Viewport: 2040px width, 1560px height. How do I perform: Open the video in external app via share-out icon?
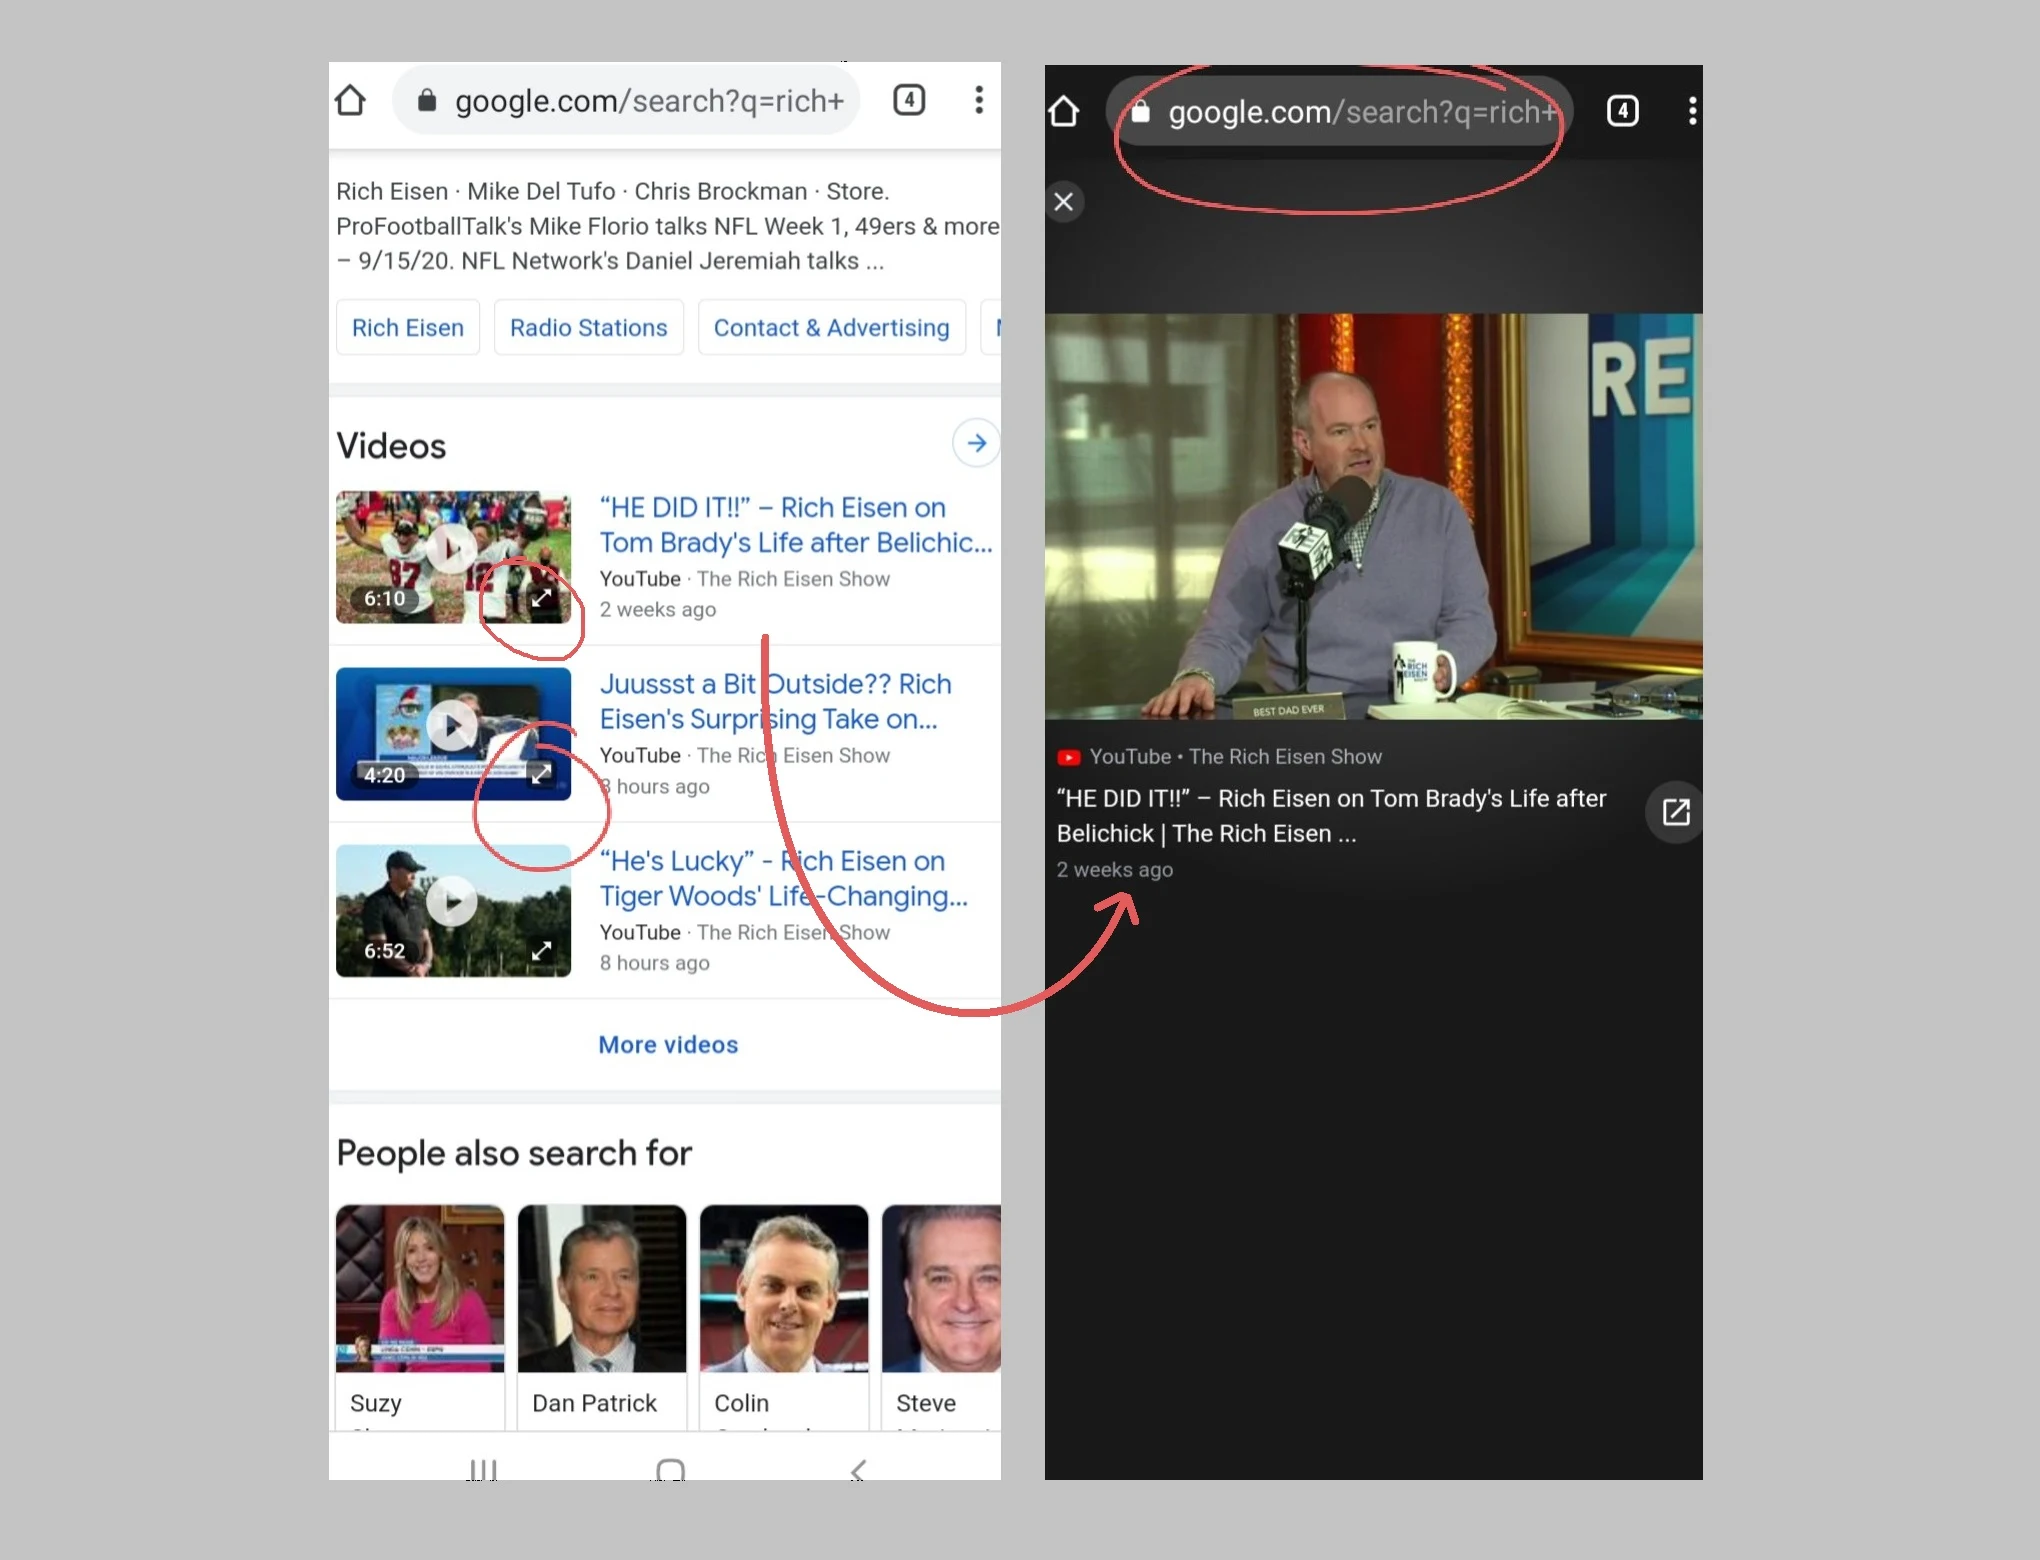[1676, 813]
